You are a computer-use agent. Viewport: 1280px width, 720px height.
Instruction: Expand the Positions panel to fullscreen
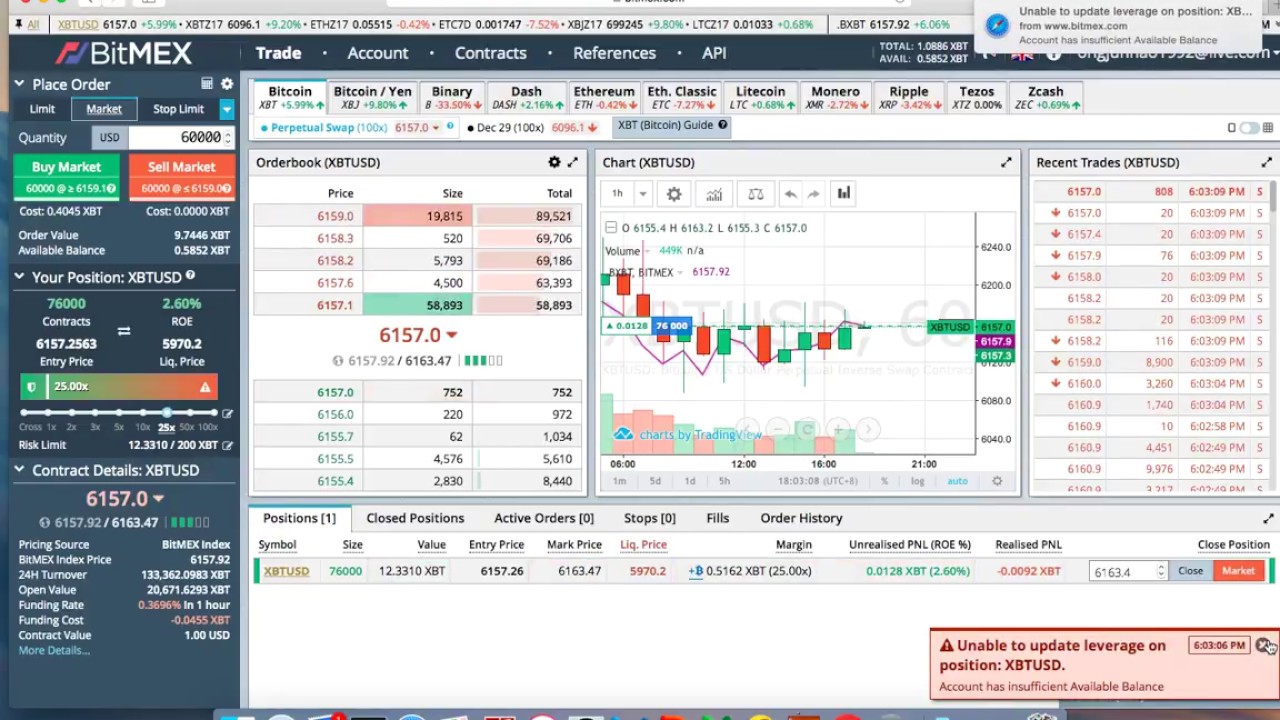click(x=1269, y=518)
